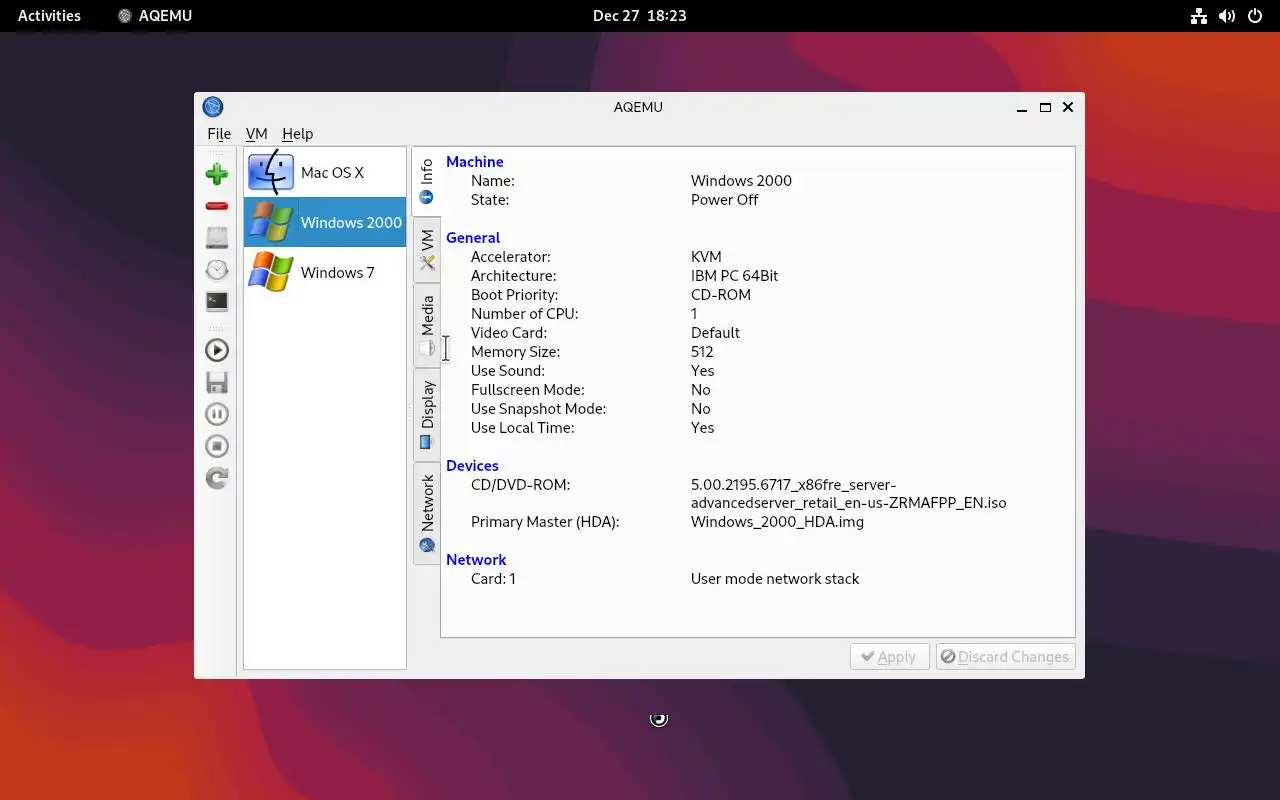Switch to the Media tab
This screenshot has height=800, width=1280.
[x=427, y=325]
